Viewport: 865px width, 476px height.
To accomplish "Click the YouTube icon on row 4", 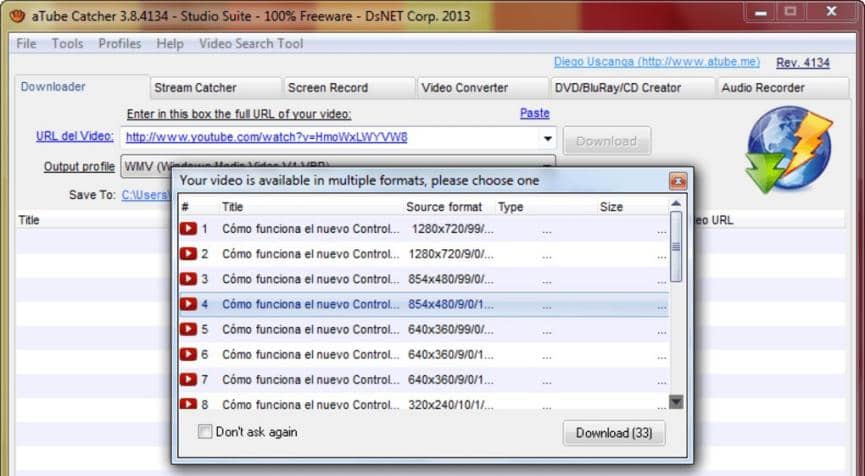I will click(188, 304).
